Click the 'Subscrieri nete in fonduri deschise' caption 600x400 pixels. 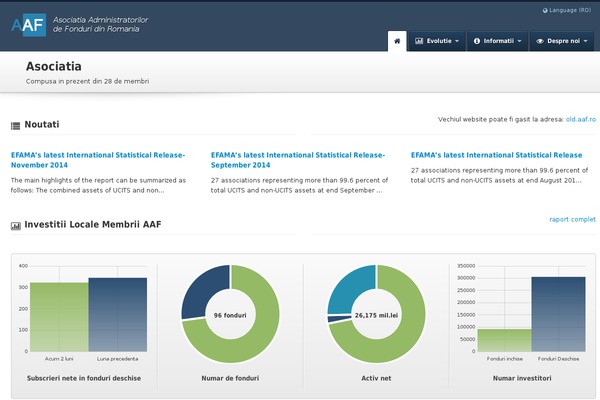84,378
